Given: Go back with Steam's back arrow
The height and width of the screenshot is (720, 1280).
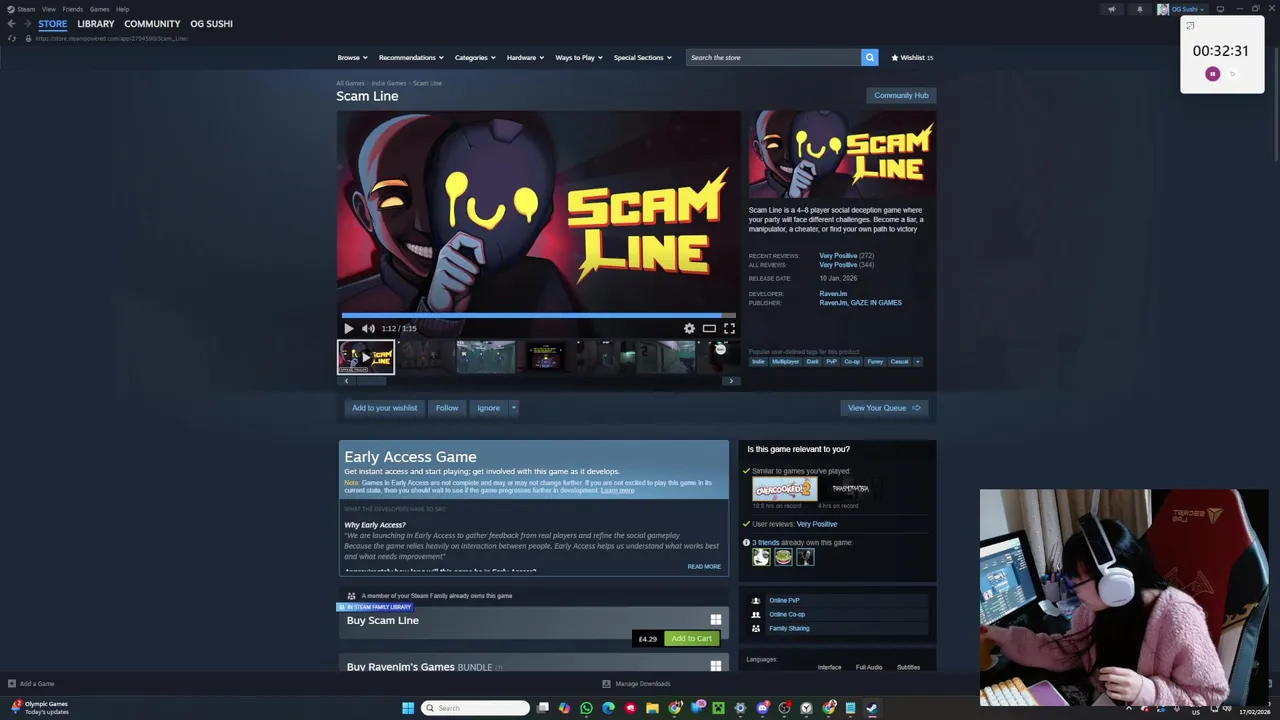Looking at the screenshot, I should (x=11, y=24).
